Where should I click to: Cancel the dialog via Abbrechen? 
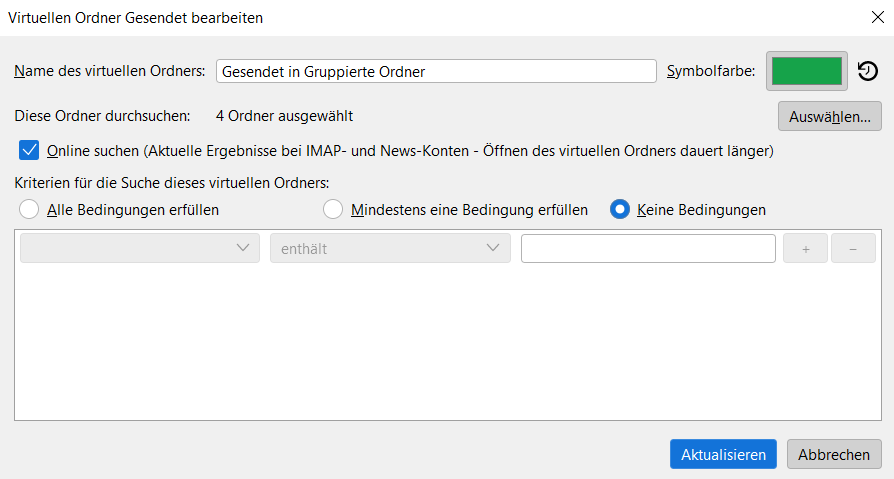click(834, 454)
